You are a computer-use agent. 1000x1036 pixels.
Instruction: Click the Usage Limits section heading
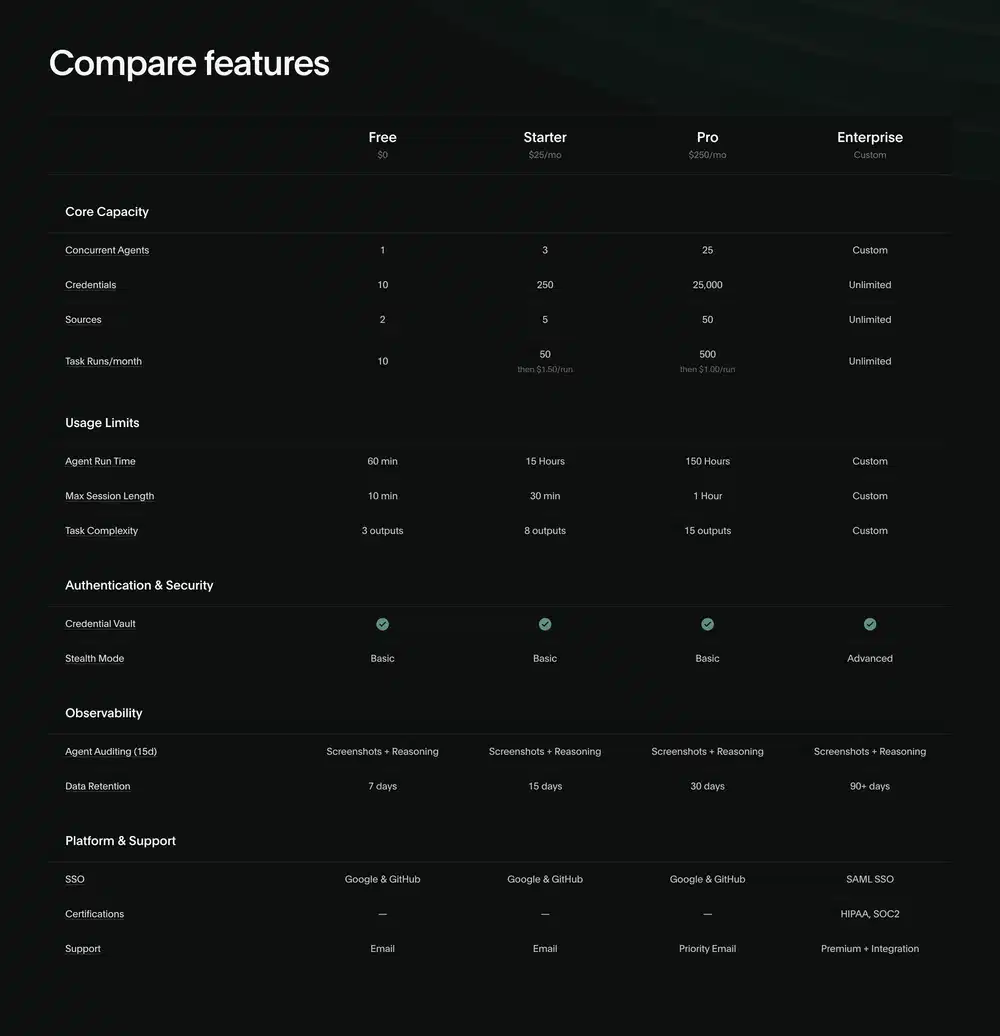(x=102, y=423)
